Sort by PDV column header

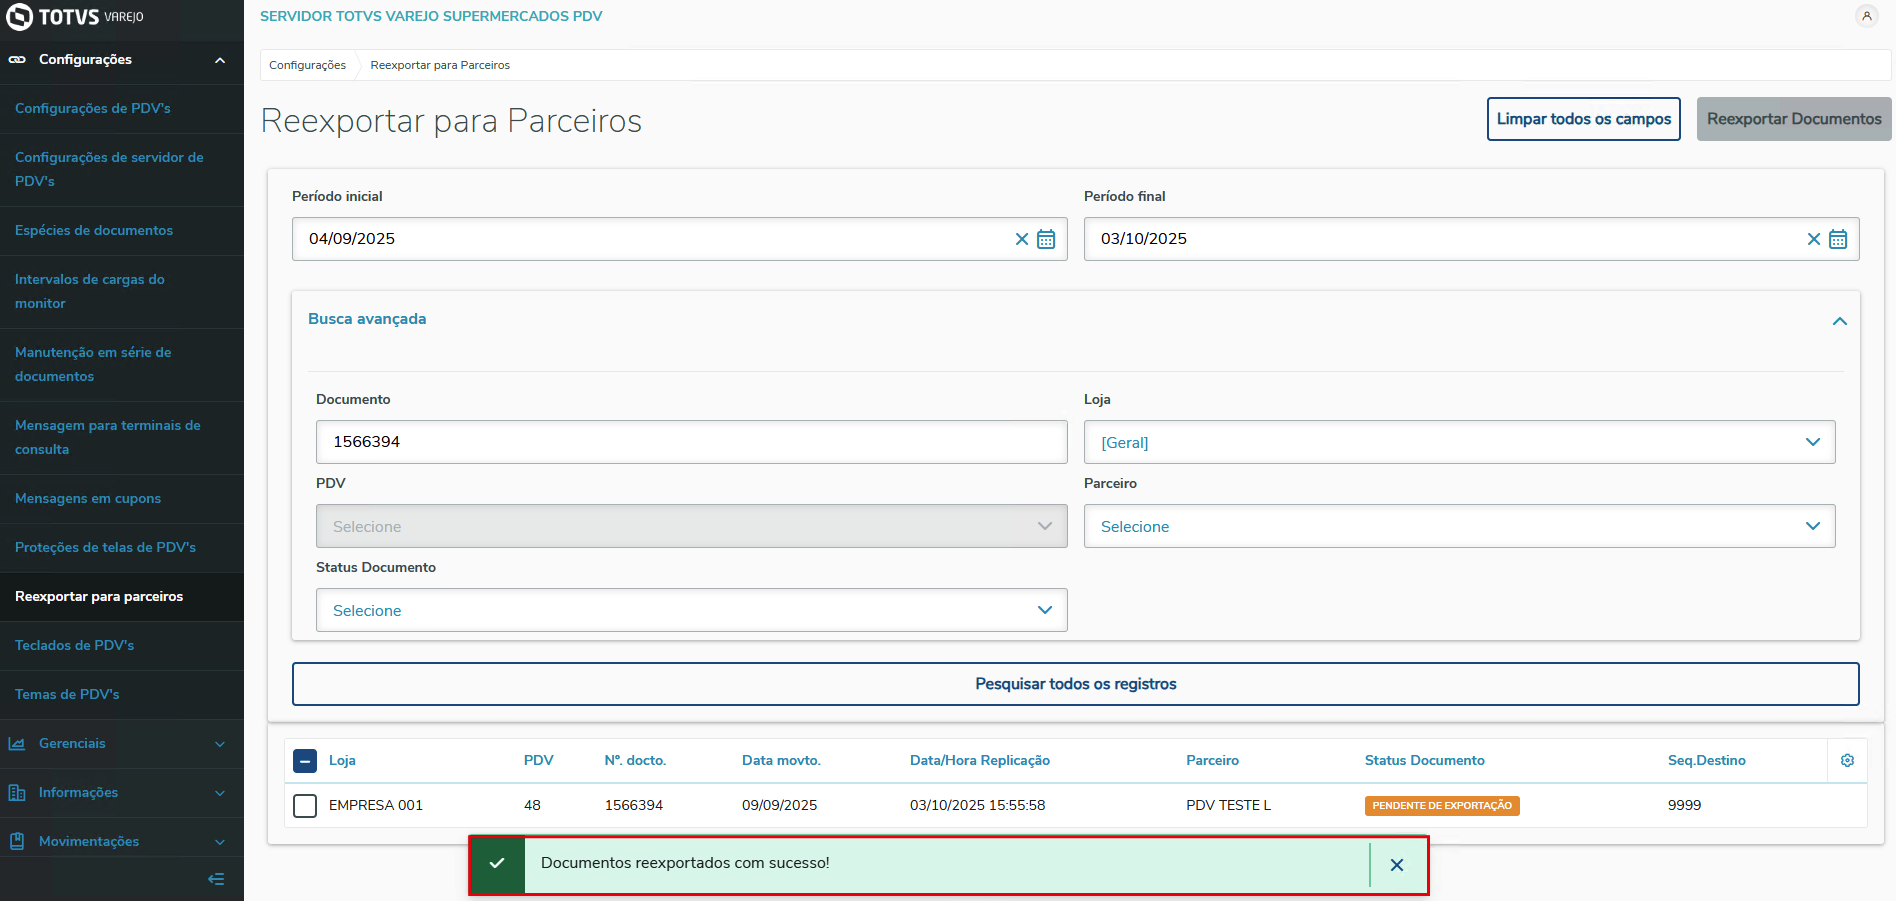(x=538, y=761)
